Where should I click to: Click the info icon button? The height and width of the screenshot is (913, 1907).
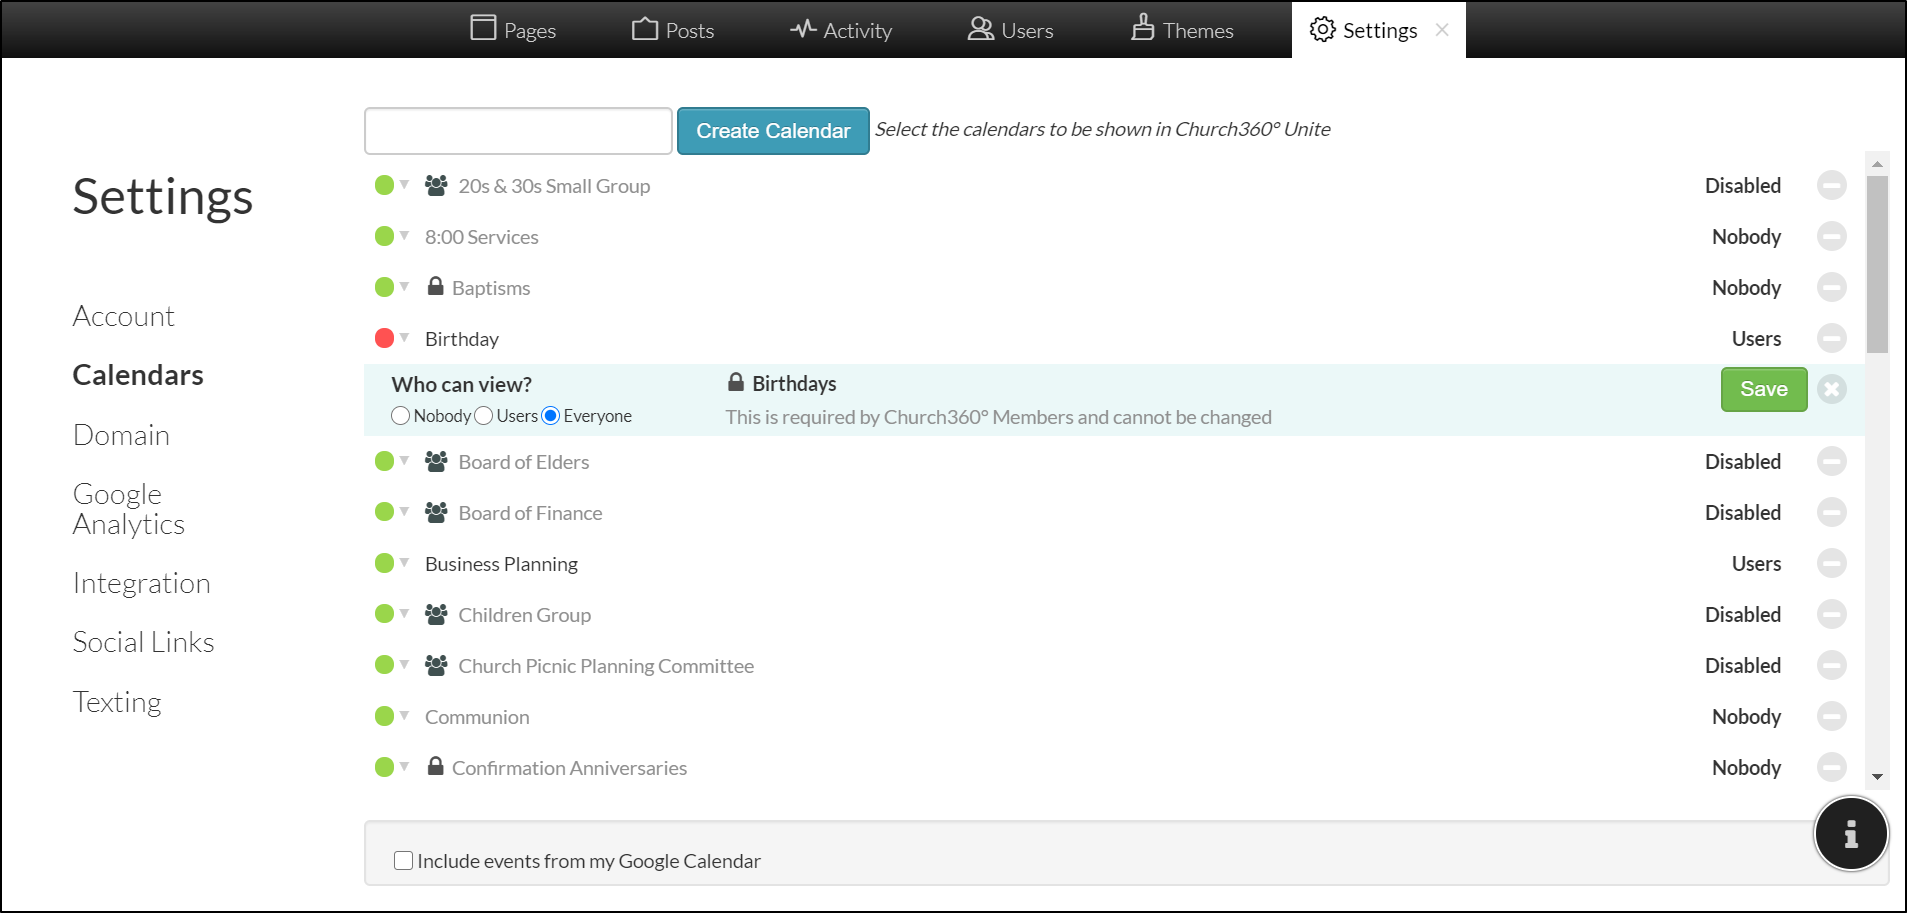coord(1850,834)
